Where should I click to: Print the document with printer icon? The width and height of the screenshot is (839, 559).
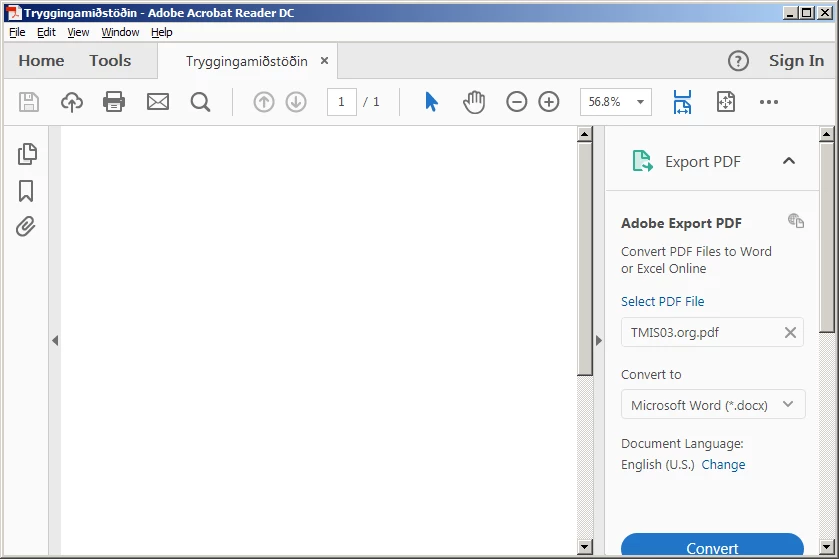[x=114, y=102]
